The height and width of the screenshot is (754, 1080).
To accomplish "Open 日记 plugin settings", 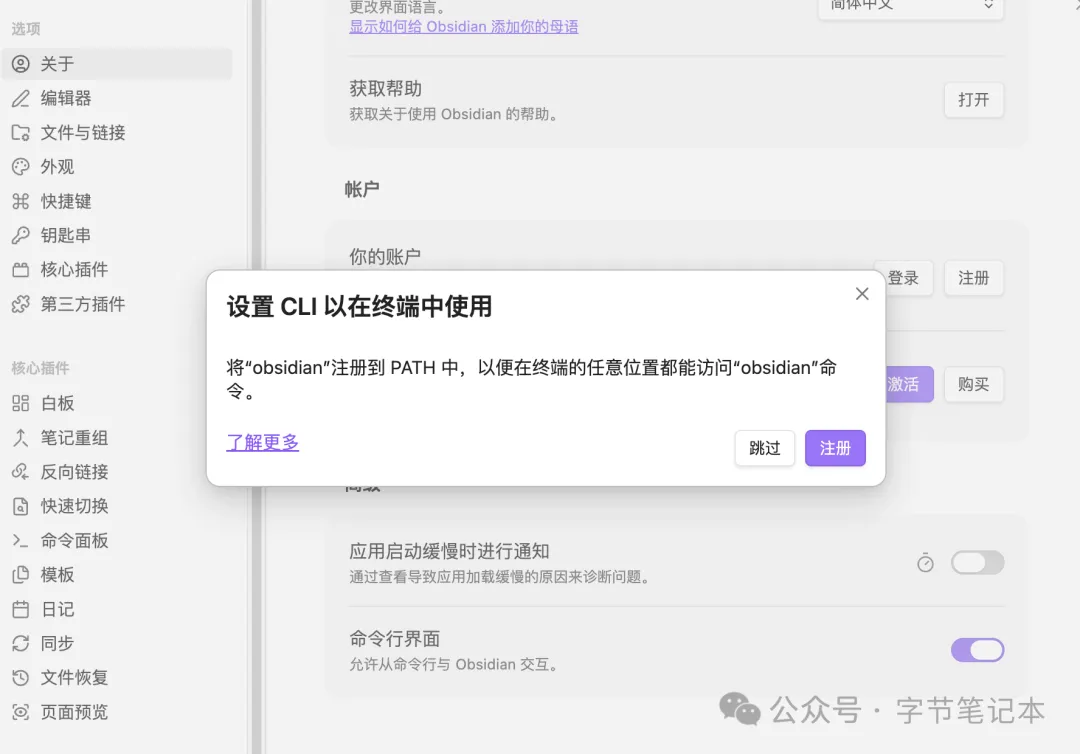I will (117, 609).
